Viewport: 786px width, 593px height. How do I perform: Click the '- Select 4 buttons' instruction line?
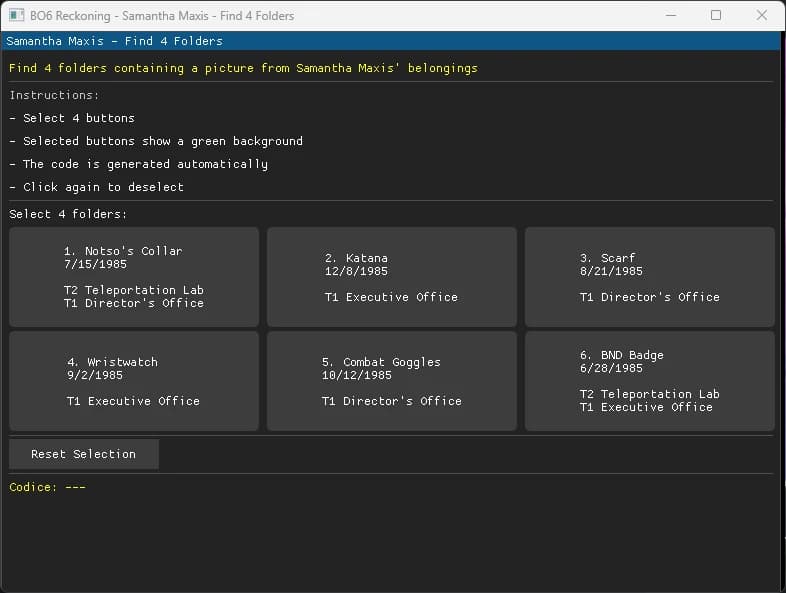pyautogui.click(x=72, y=118)
